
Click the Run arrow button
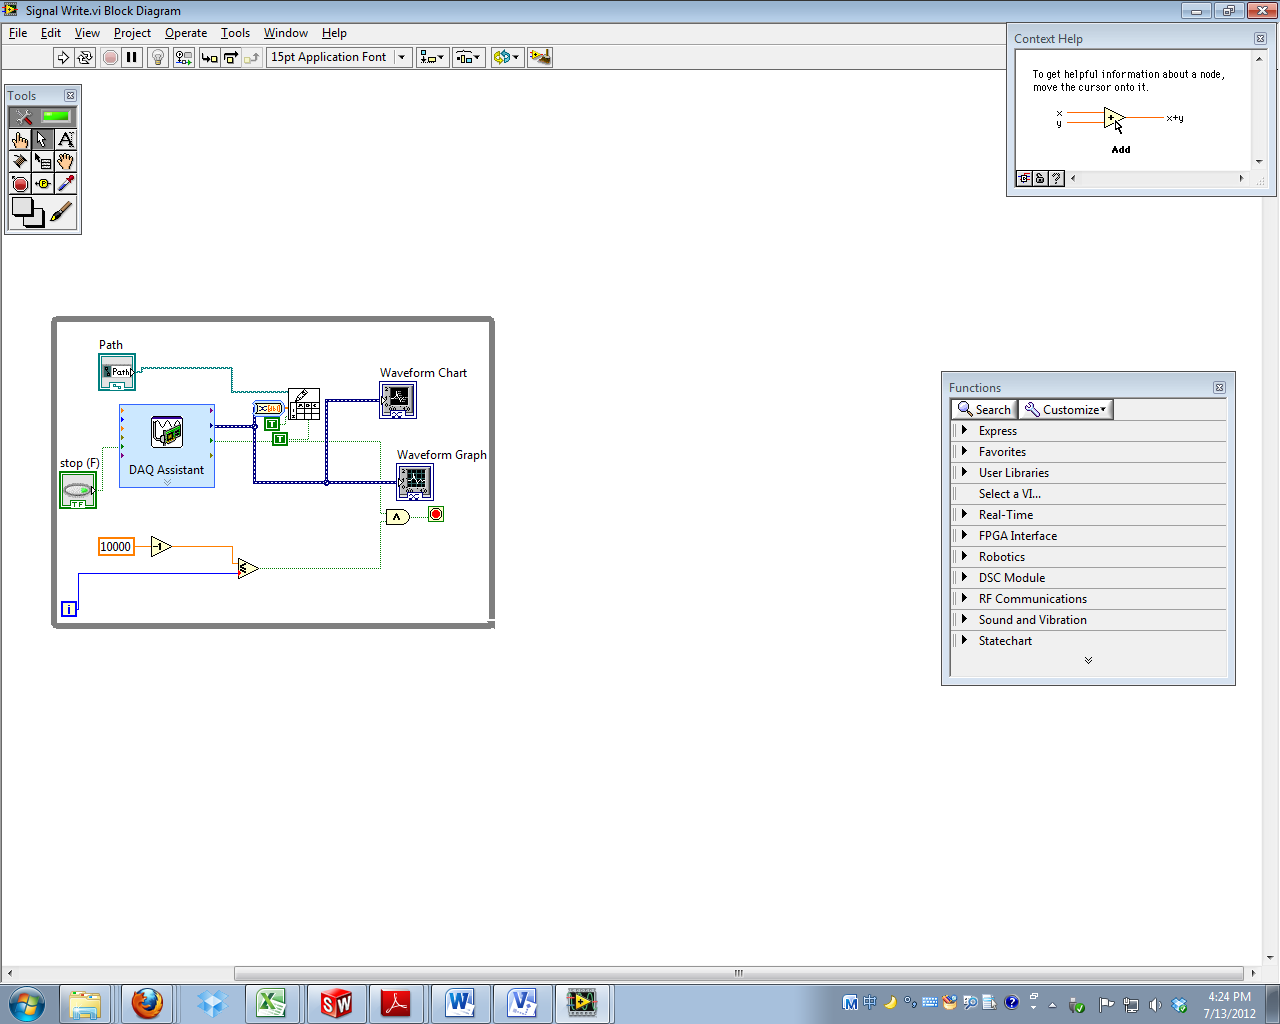[63, 57]
